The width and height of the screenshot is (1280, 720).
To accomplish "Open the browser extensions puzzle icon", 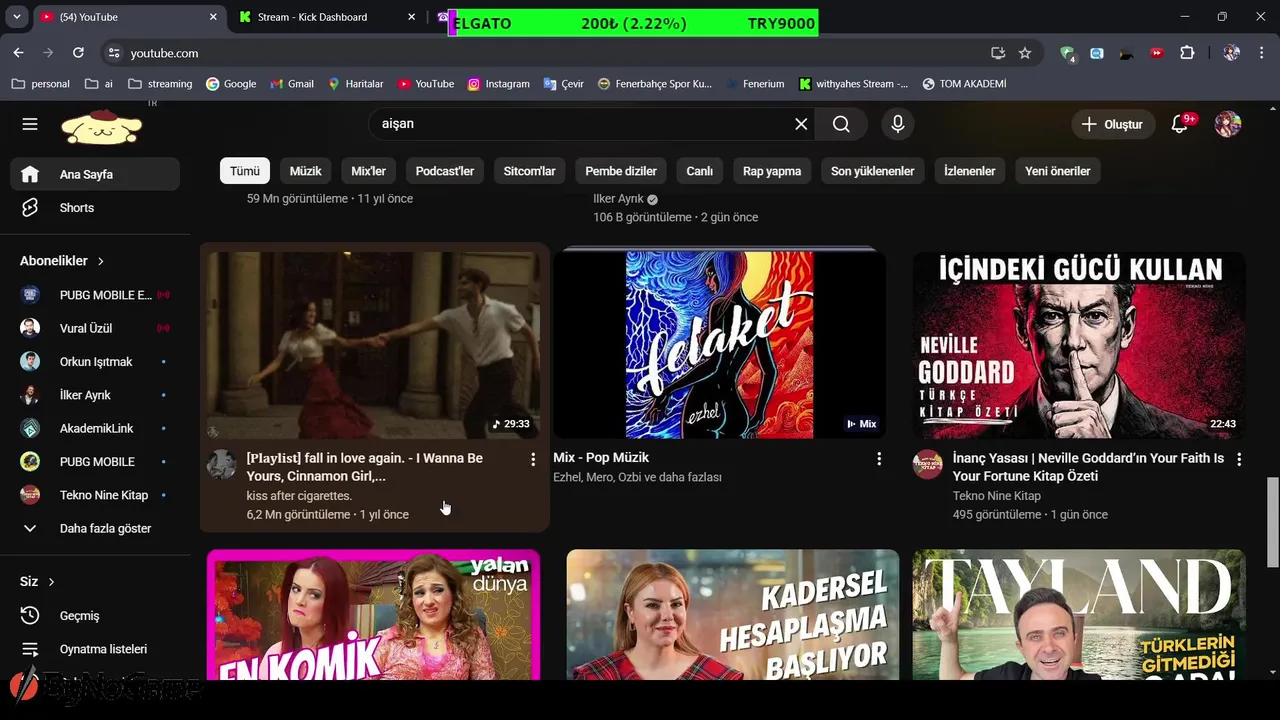I will click(1187, 53).
